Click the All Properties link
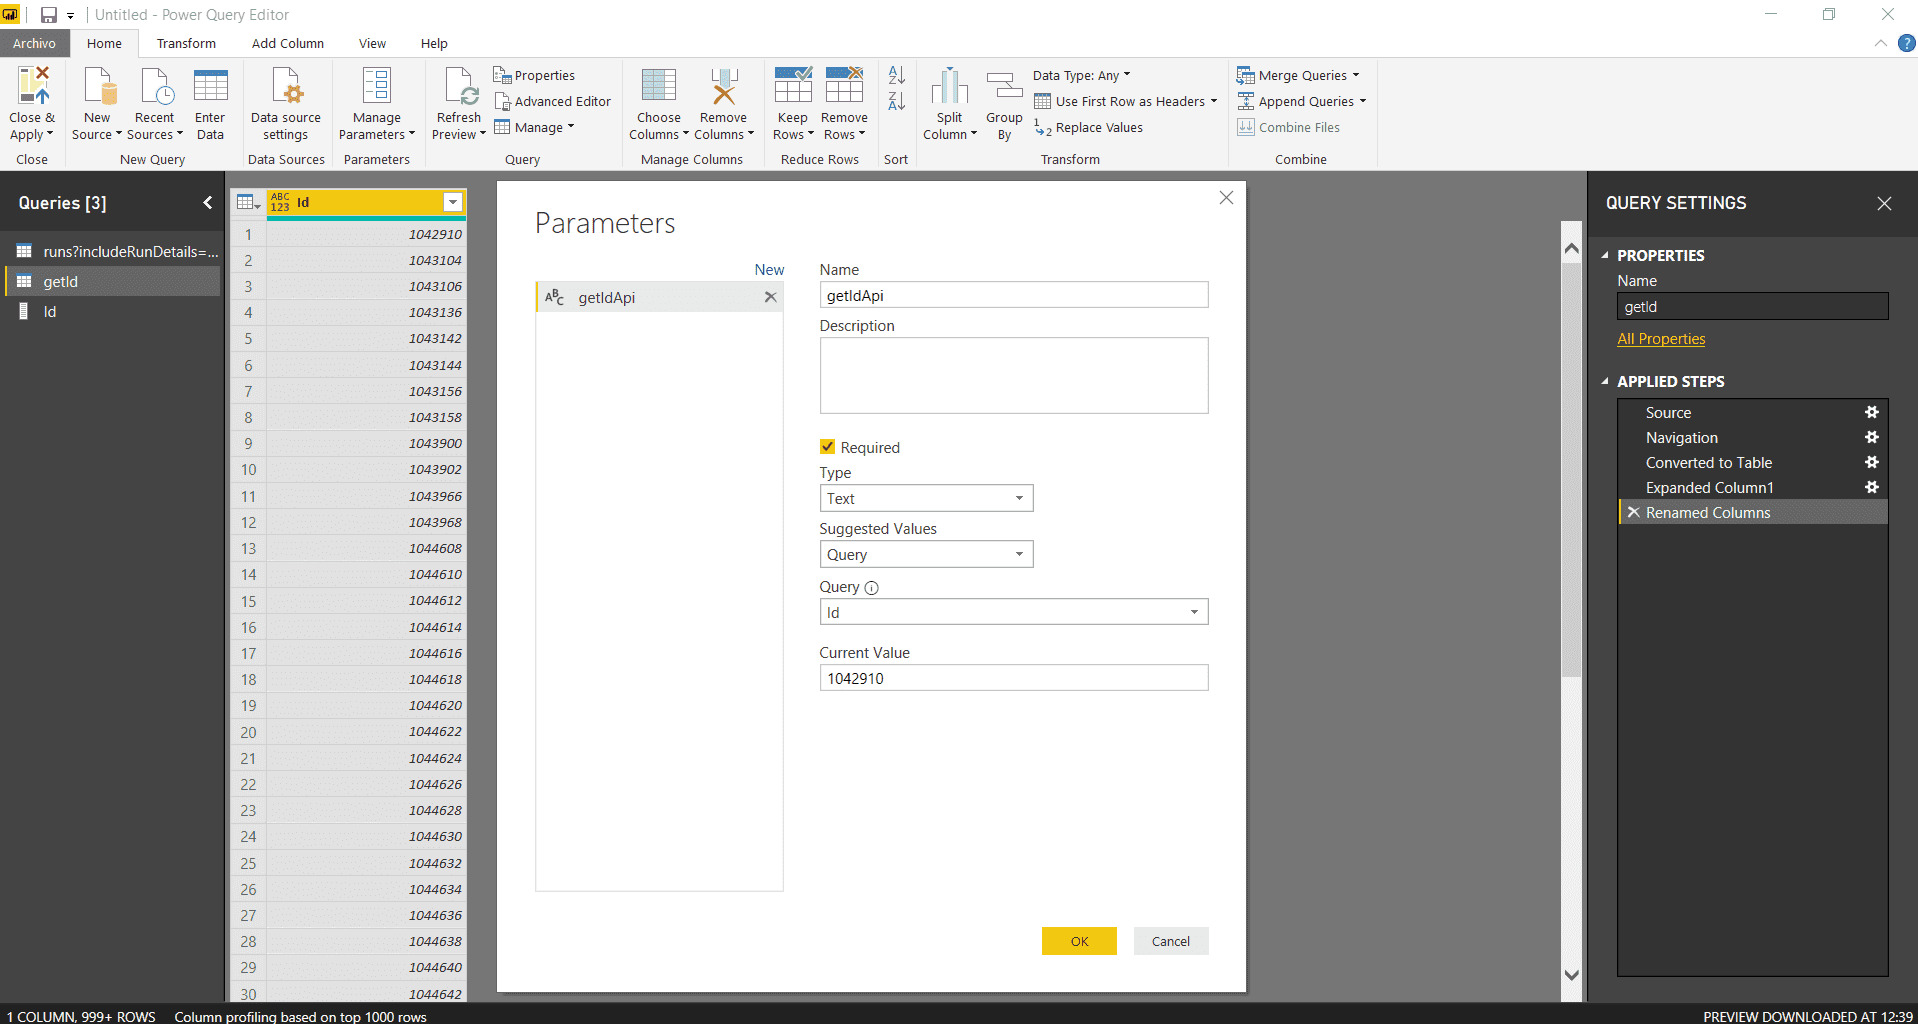Screen dimensions: 1918x1024 (1660, 339)
